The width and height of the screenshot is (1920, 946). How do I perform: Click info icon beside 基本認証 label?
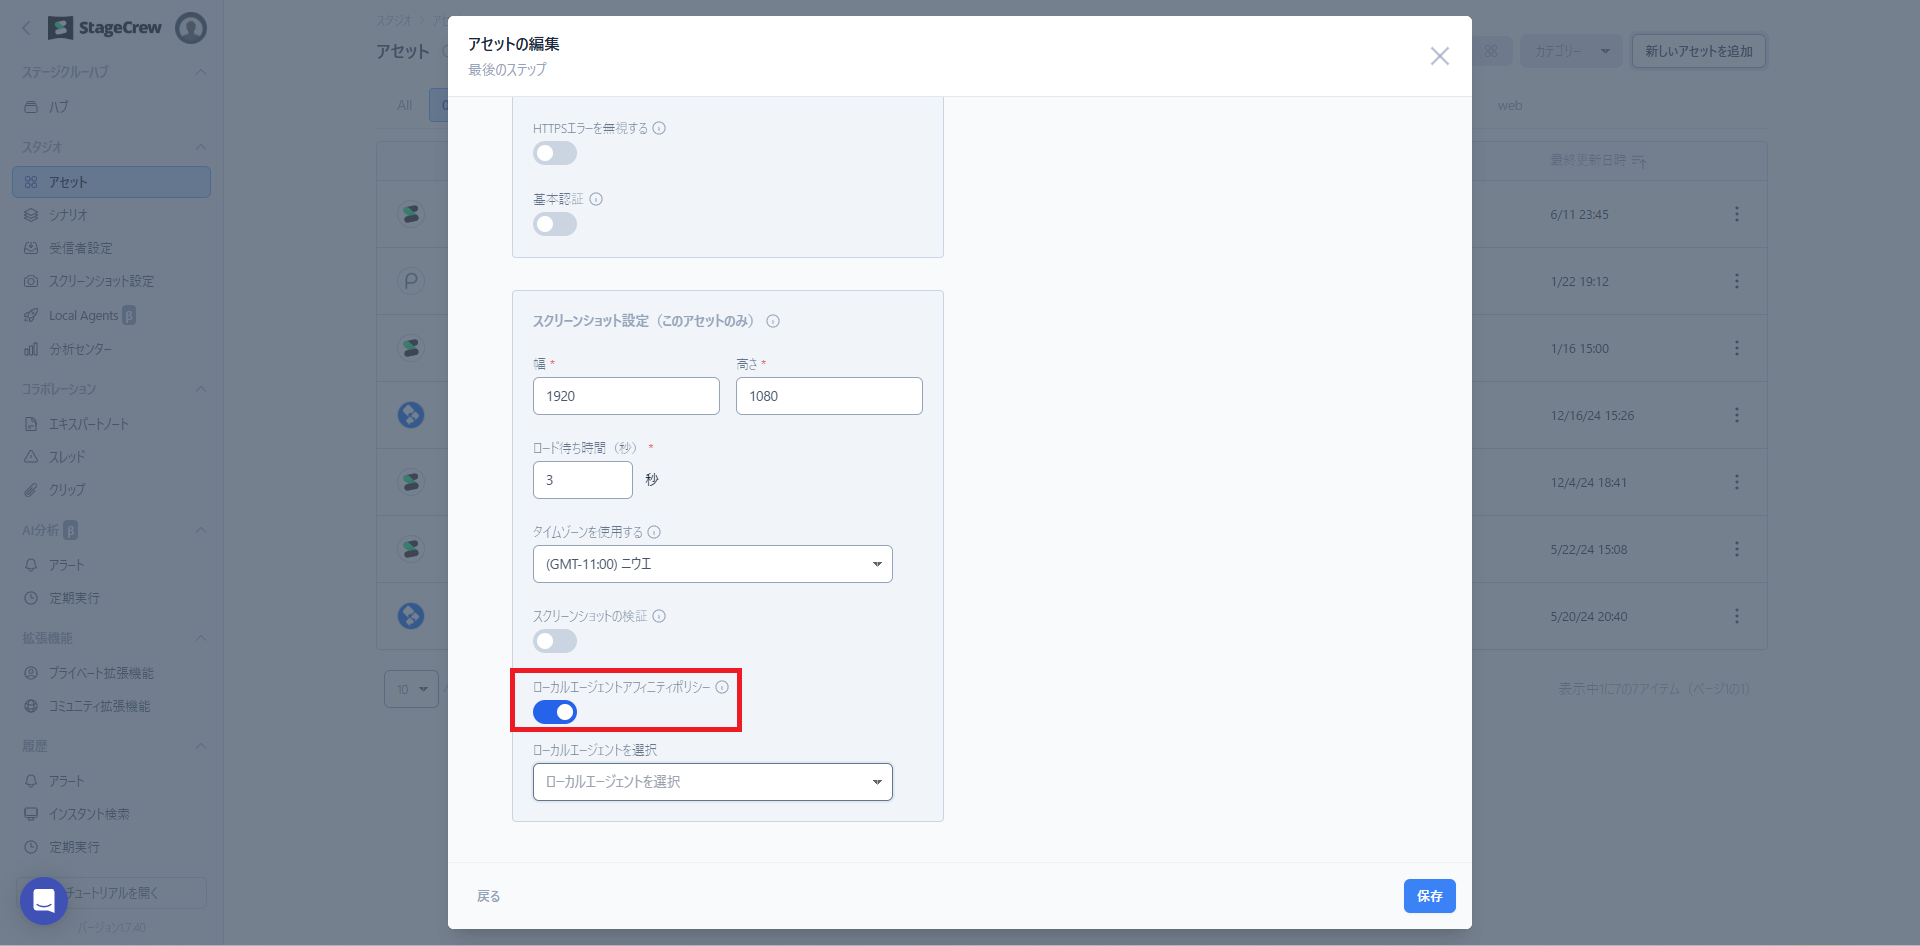point(596,199)
